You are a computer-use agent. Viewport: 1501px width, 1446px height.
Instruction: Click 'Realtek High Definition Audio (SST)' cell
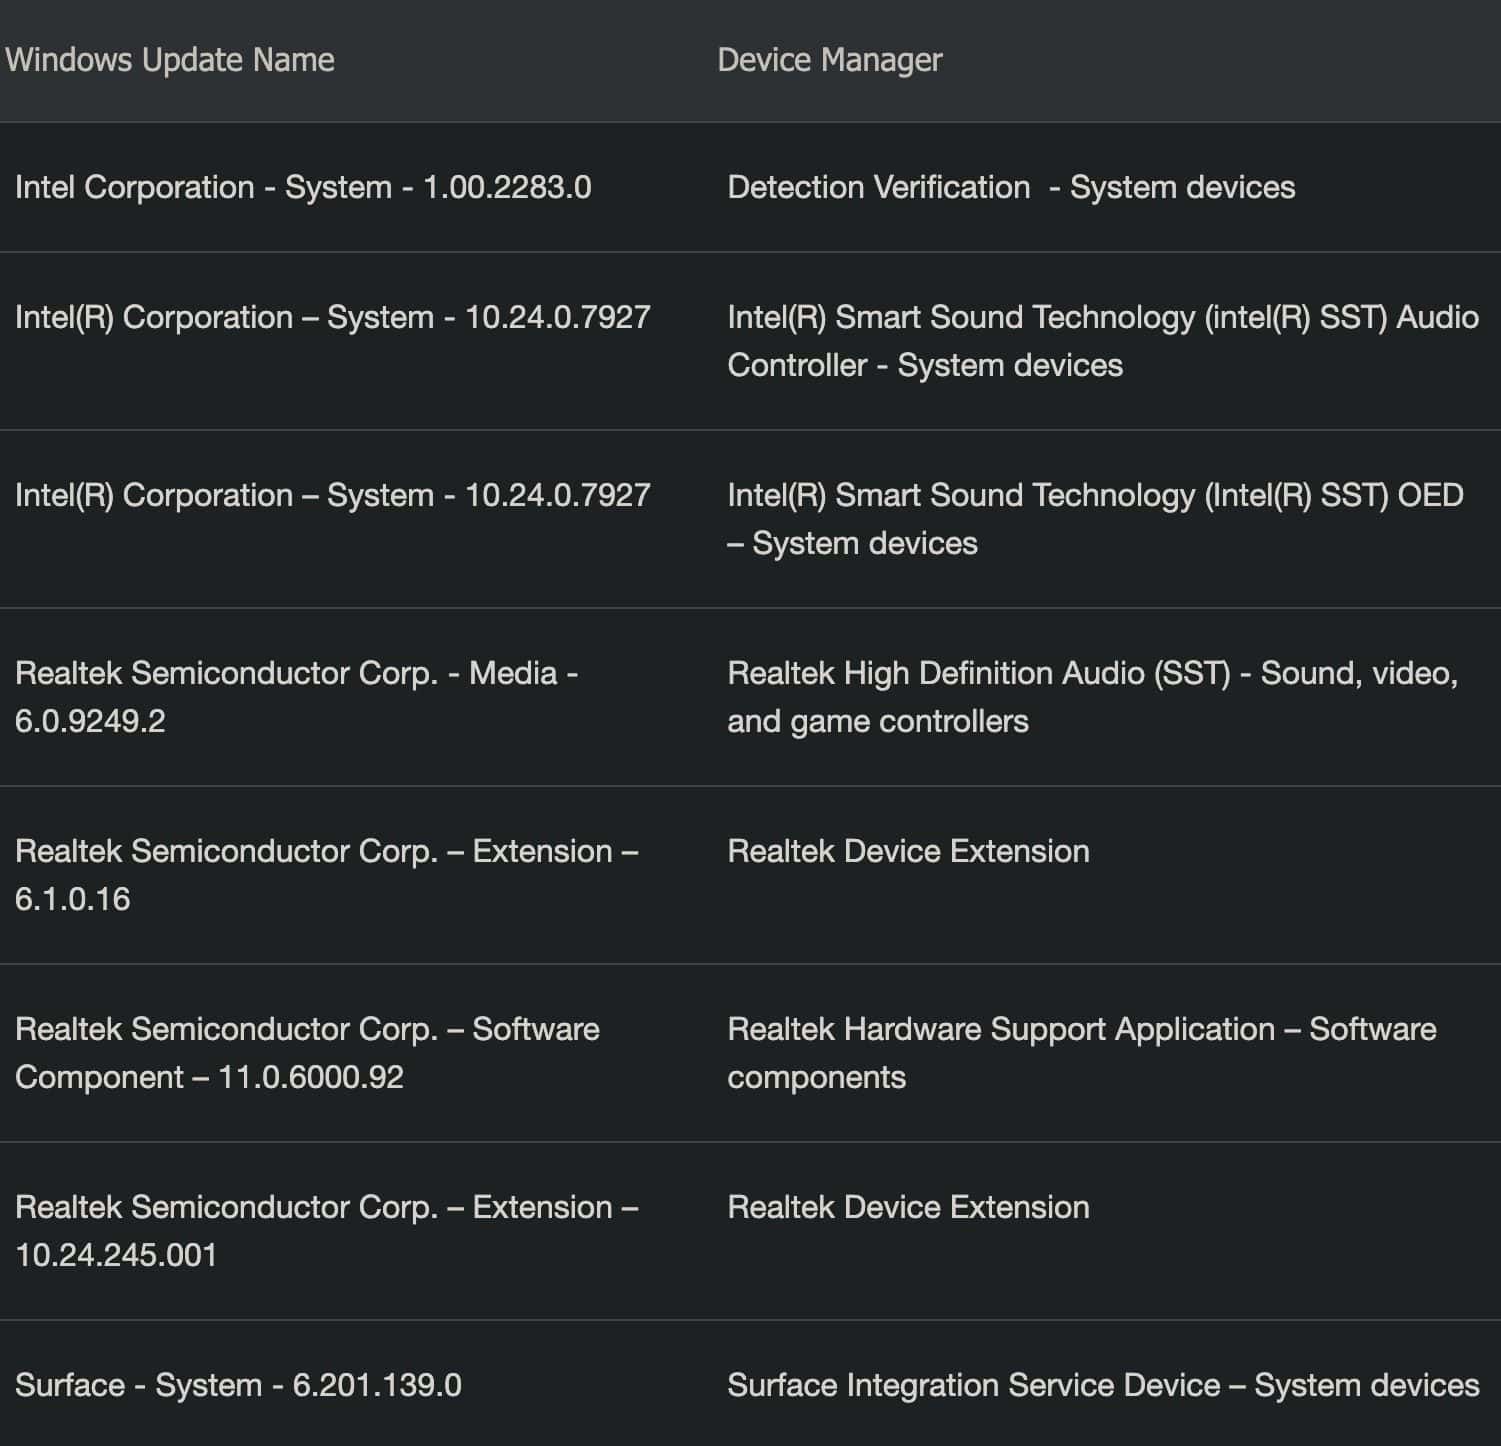(x=1093, y=697)
